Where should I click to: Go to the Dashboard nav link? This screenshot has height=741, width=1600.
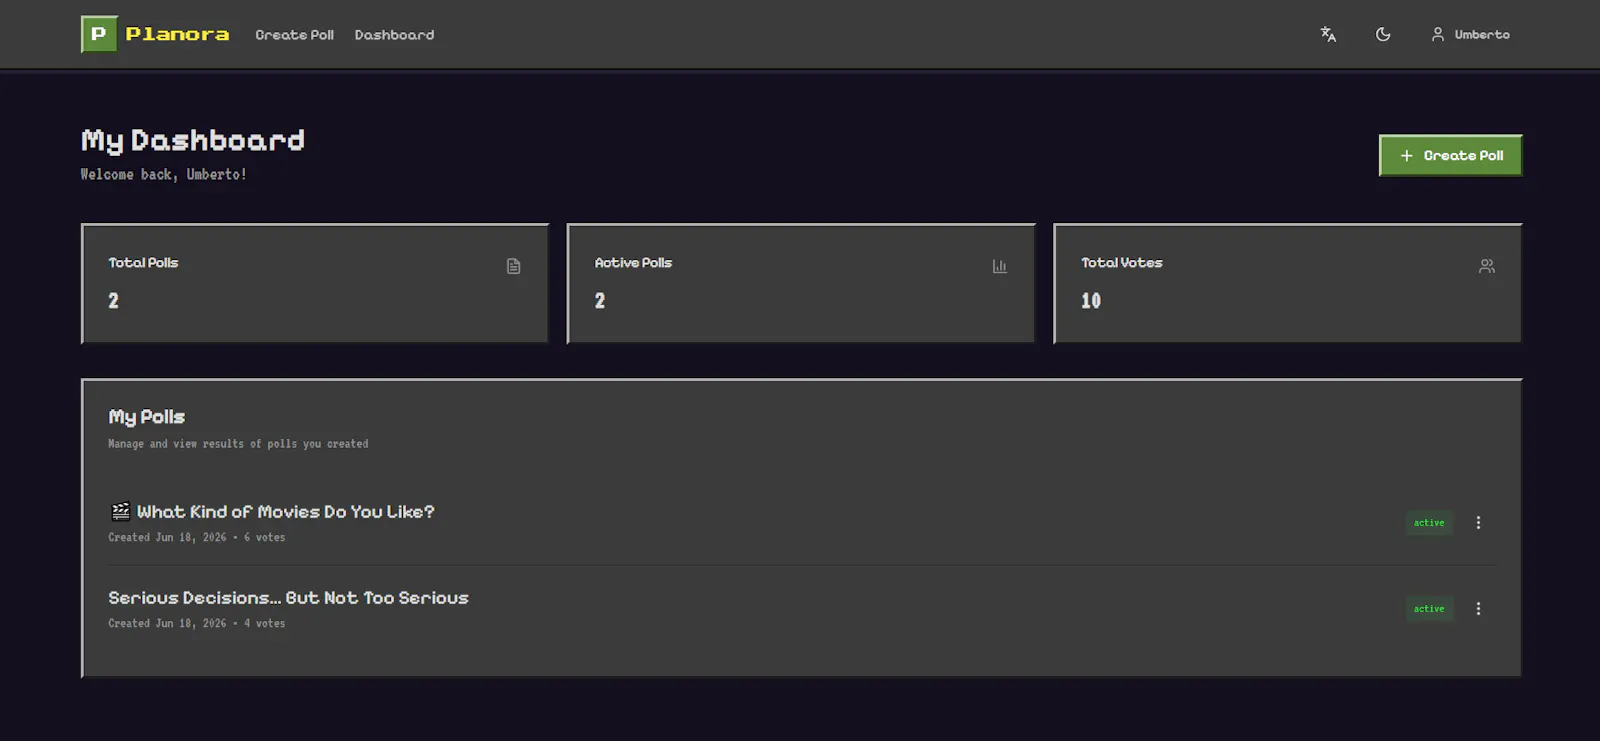pos(394,35)
